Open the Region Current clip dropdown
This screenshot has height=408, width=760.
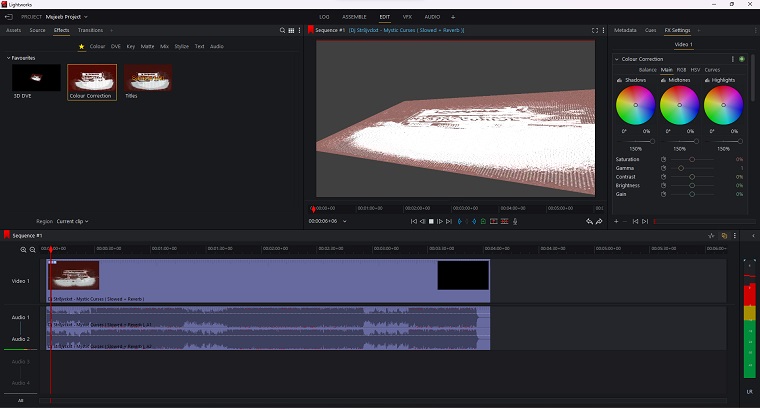(72, 221)
